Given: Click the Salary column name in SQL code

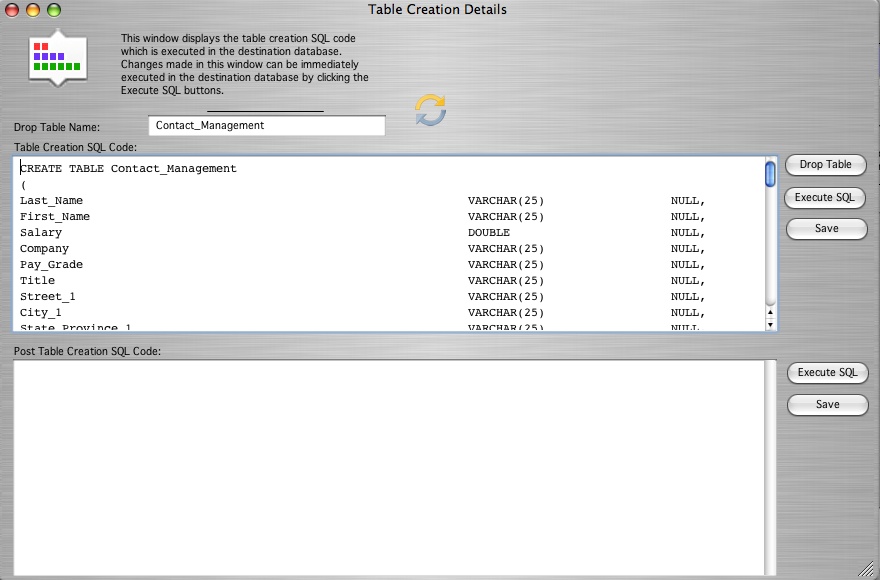Looking at the screenshot, I should tap(41, 233).
